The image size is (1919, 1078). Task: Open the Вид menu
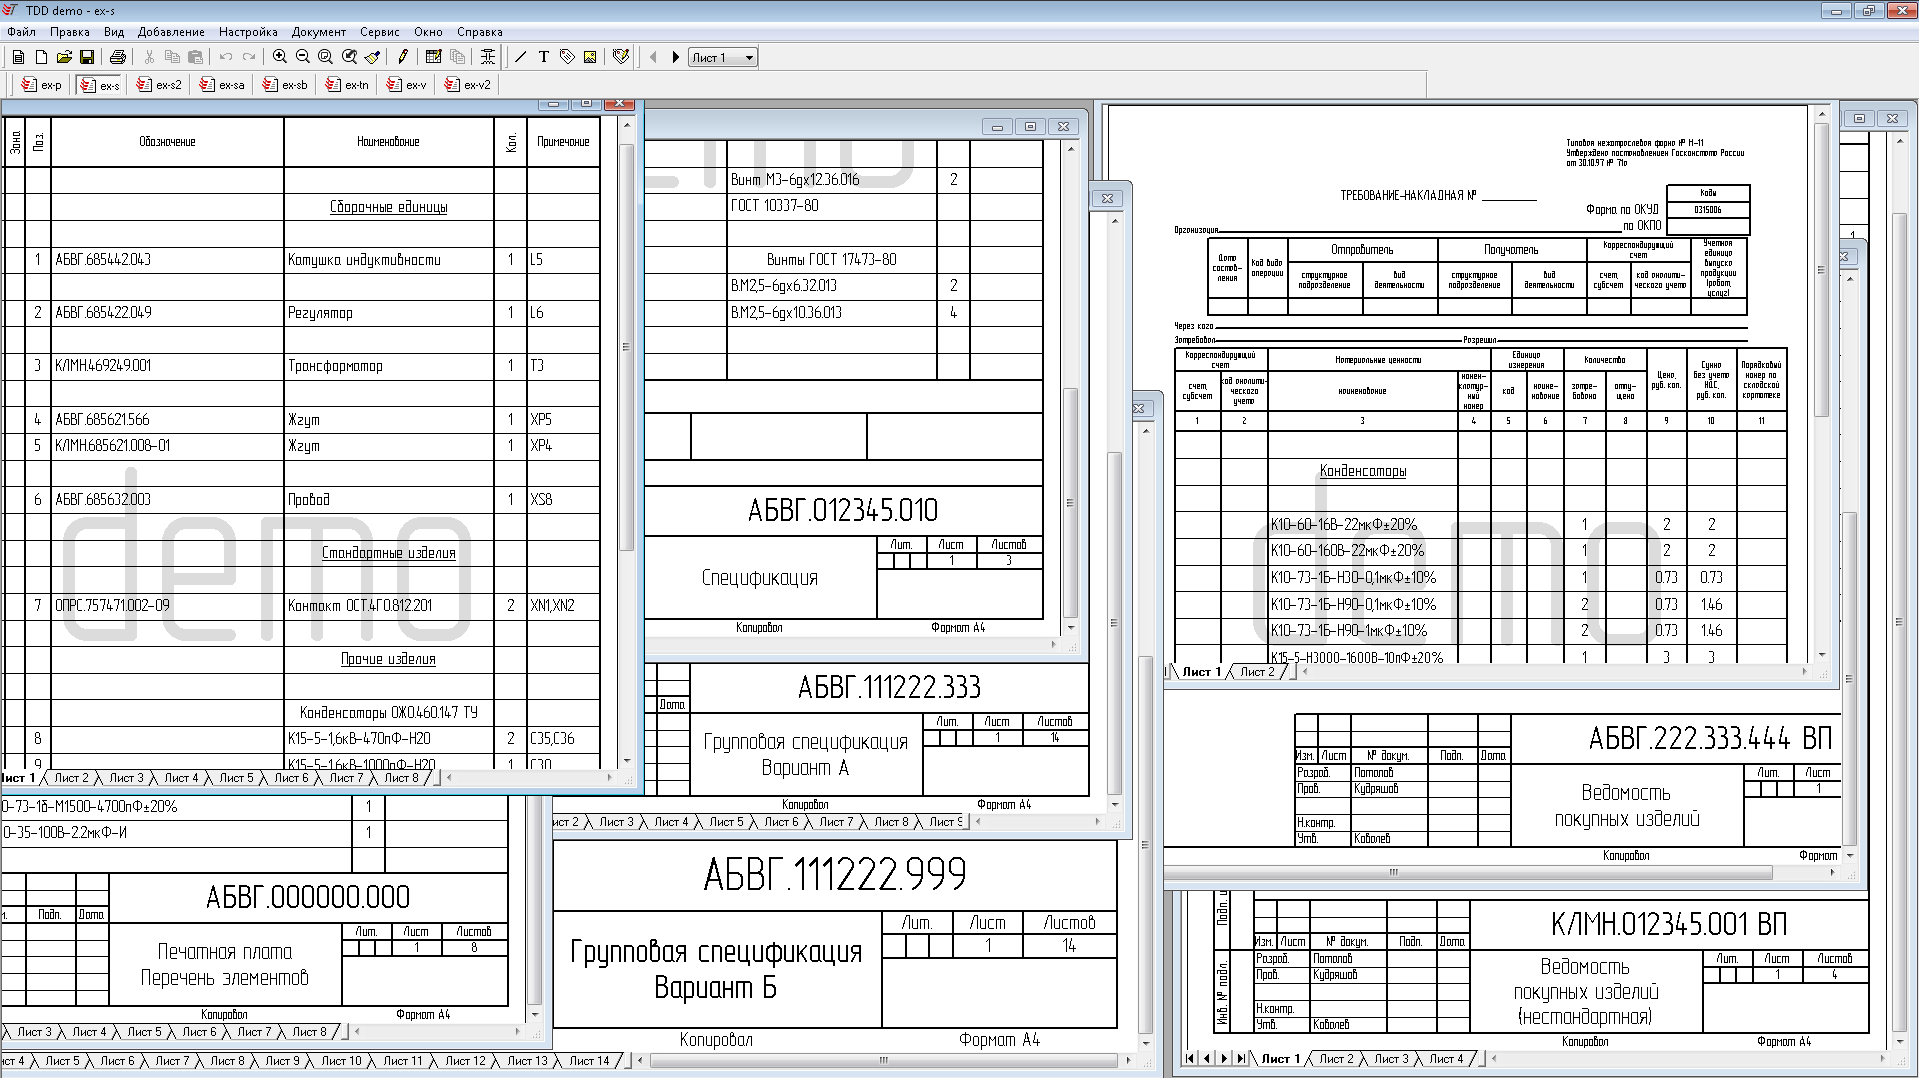point(114,32)
